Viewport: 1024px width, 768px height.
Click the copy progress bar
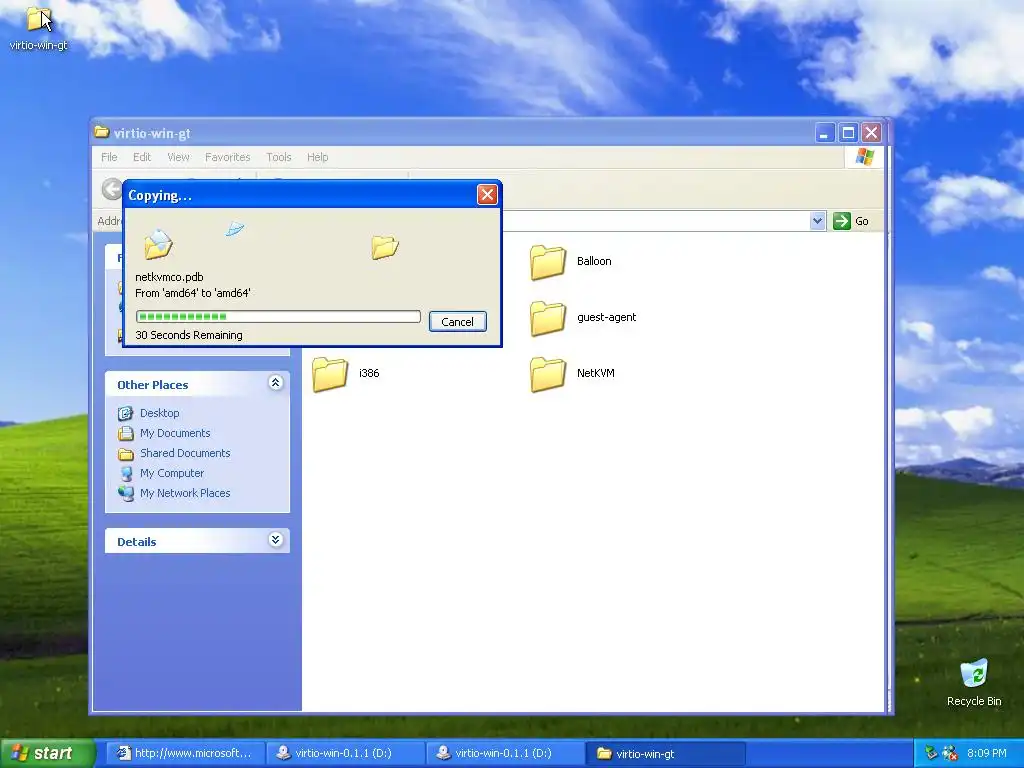pos(278,317)
